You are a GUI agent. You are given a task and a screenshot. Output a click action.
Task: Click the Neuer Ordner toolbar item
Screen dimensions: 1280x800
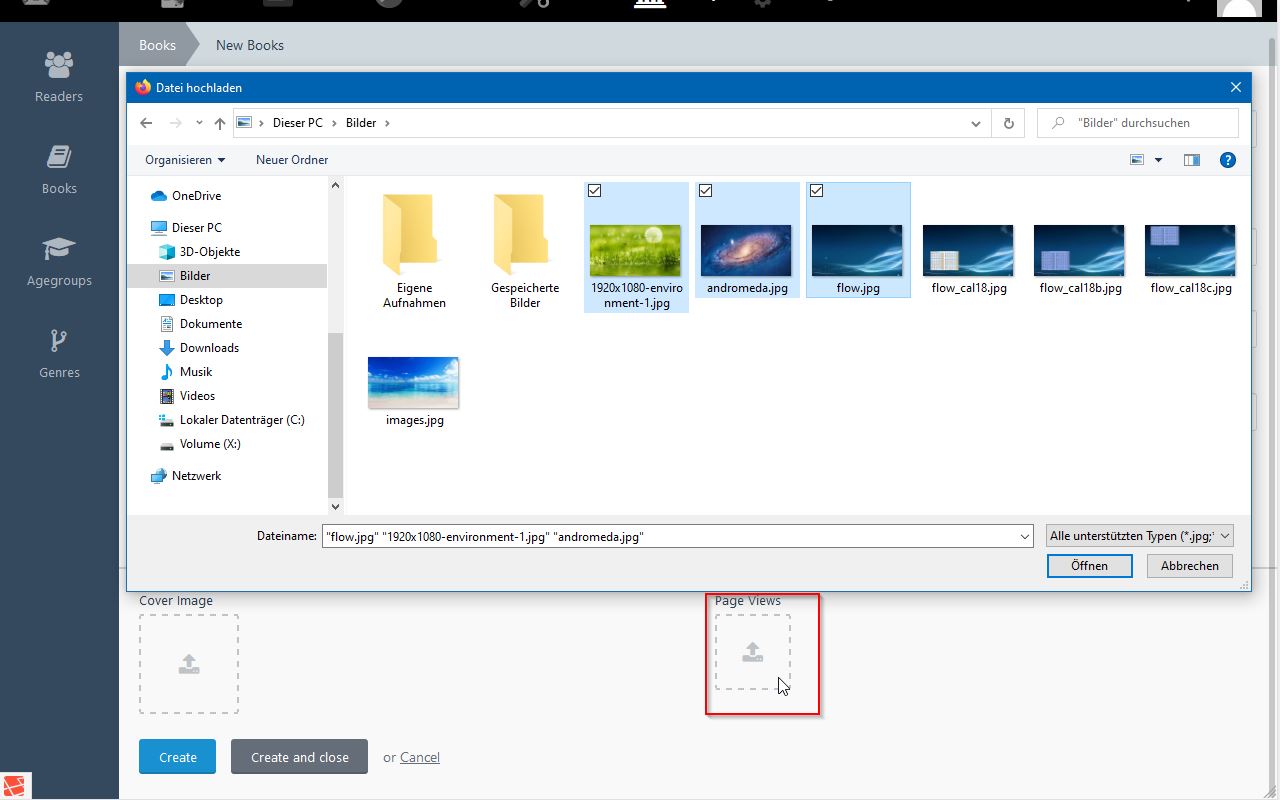(x=292, y=160)
